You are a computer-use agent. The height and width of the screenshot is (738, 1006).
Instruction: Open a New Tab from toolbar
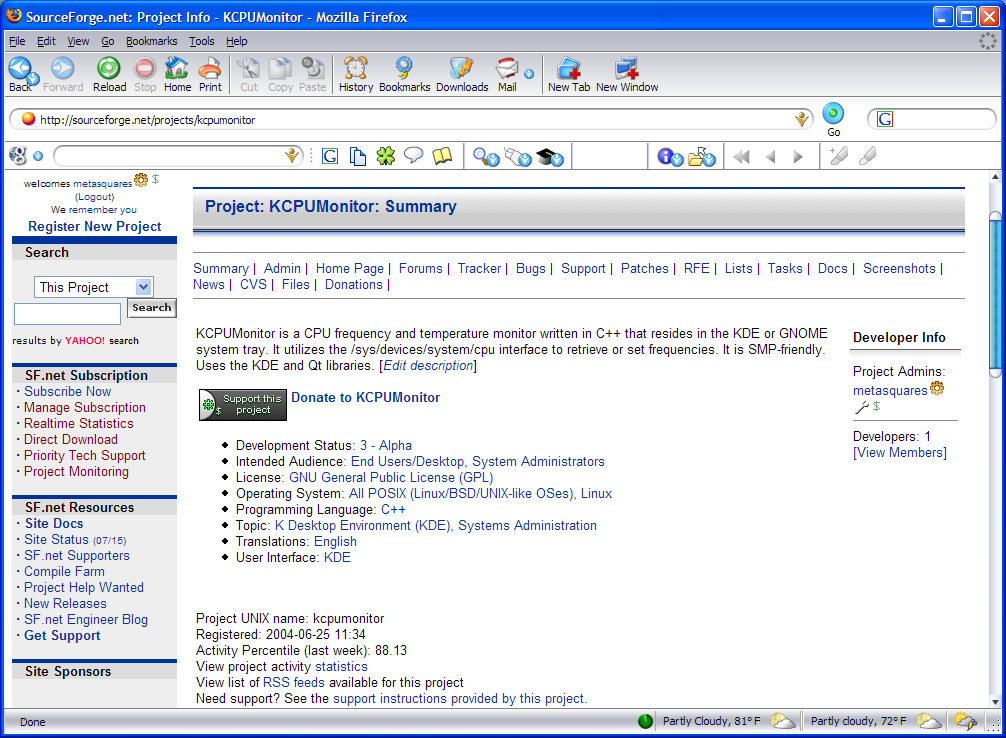[x=569, y=73]
